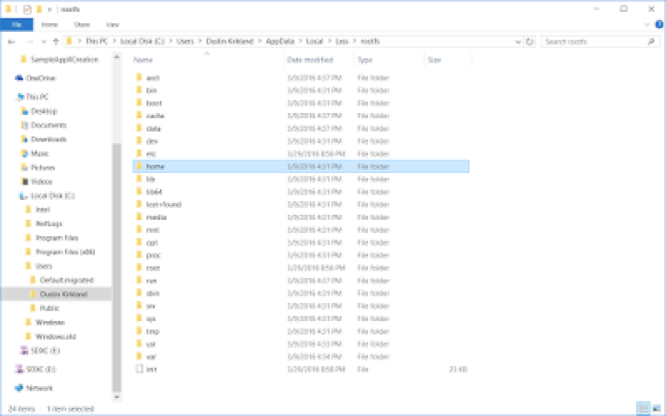666x416 pixels.
Task: Click the search magnifier icon
Action: pos(651,42)
